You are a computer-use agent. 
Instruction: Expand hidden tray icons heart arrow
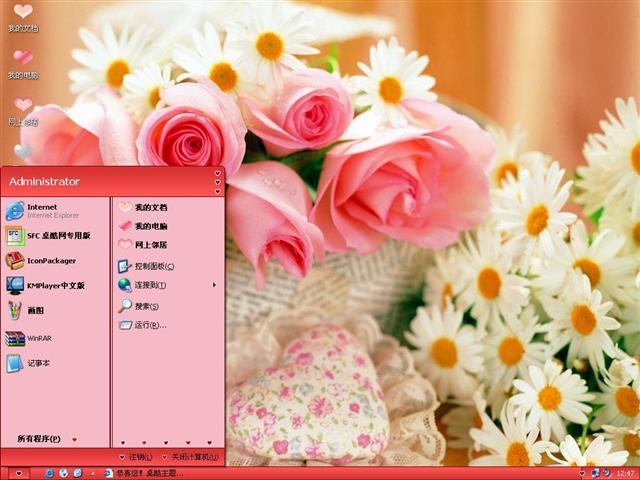coord(582,473)
